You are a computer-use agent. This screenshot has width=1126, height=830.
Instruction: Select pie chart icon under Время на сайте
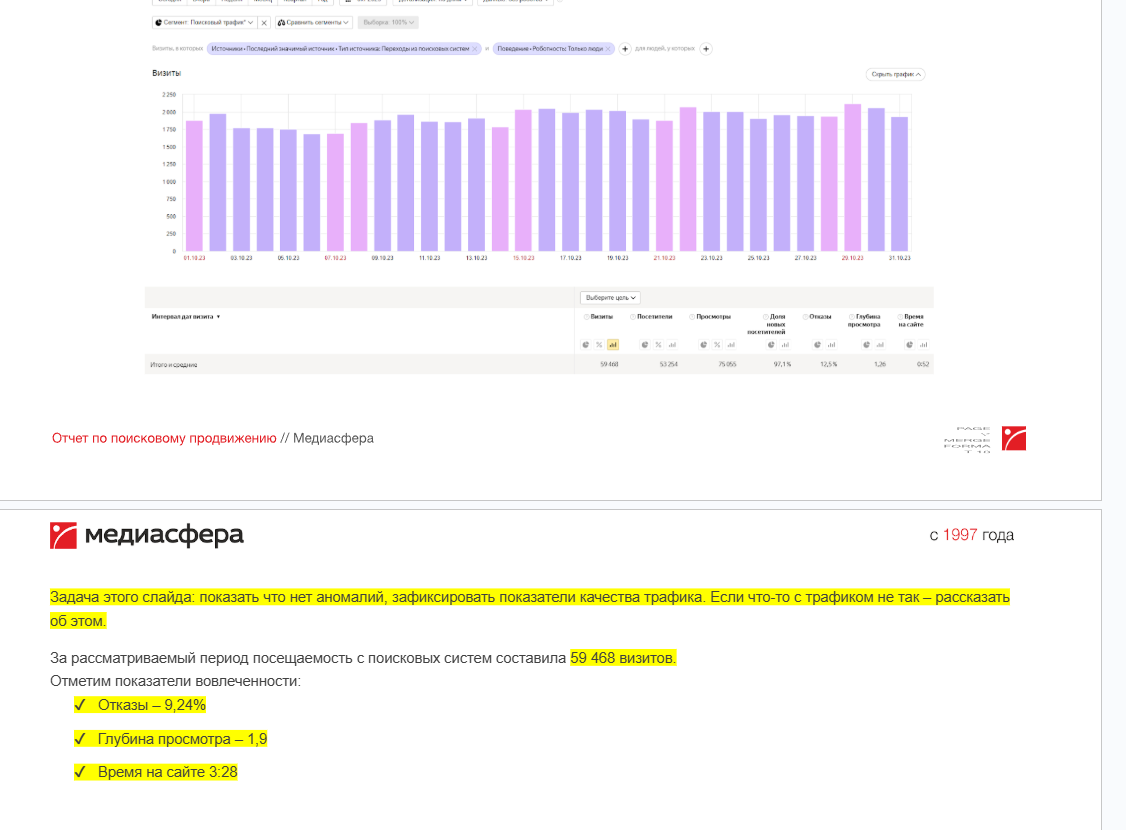[x=910, y=345]
